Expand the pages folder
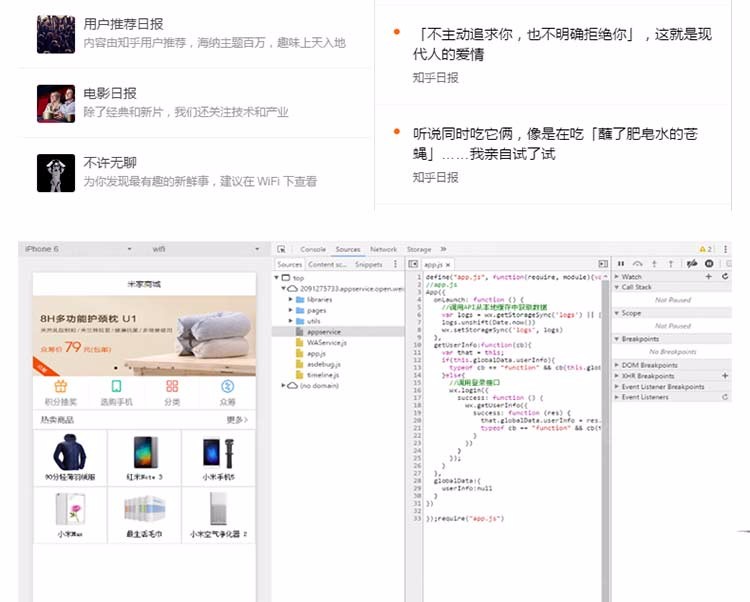This screenshot has height=602, width=750. 290,310
